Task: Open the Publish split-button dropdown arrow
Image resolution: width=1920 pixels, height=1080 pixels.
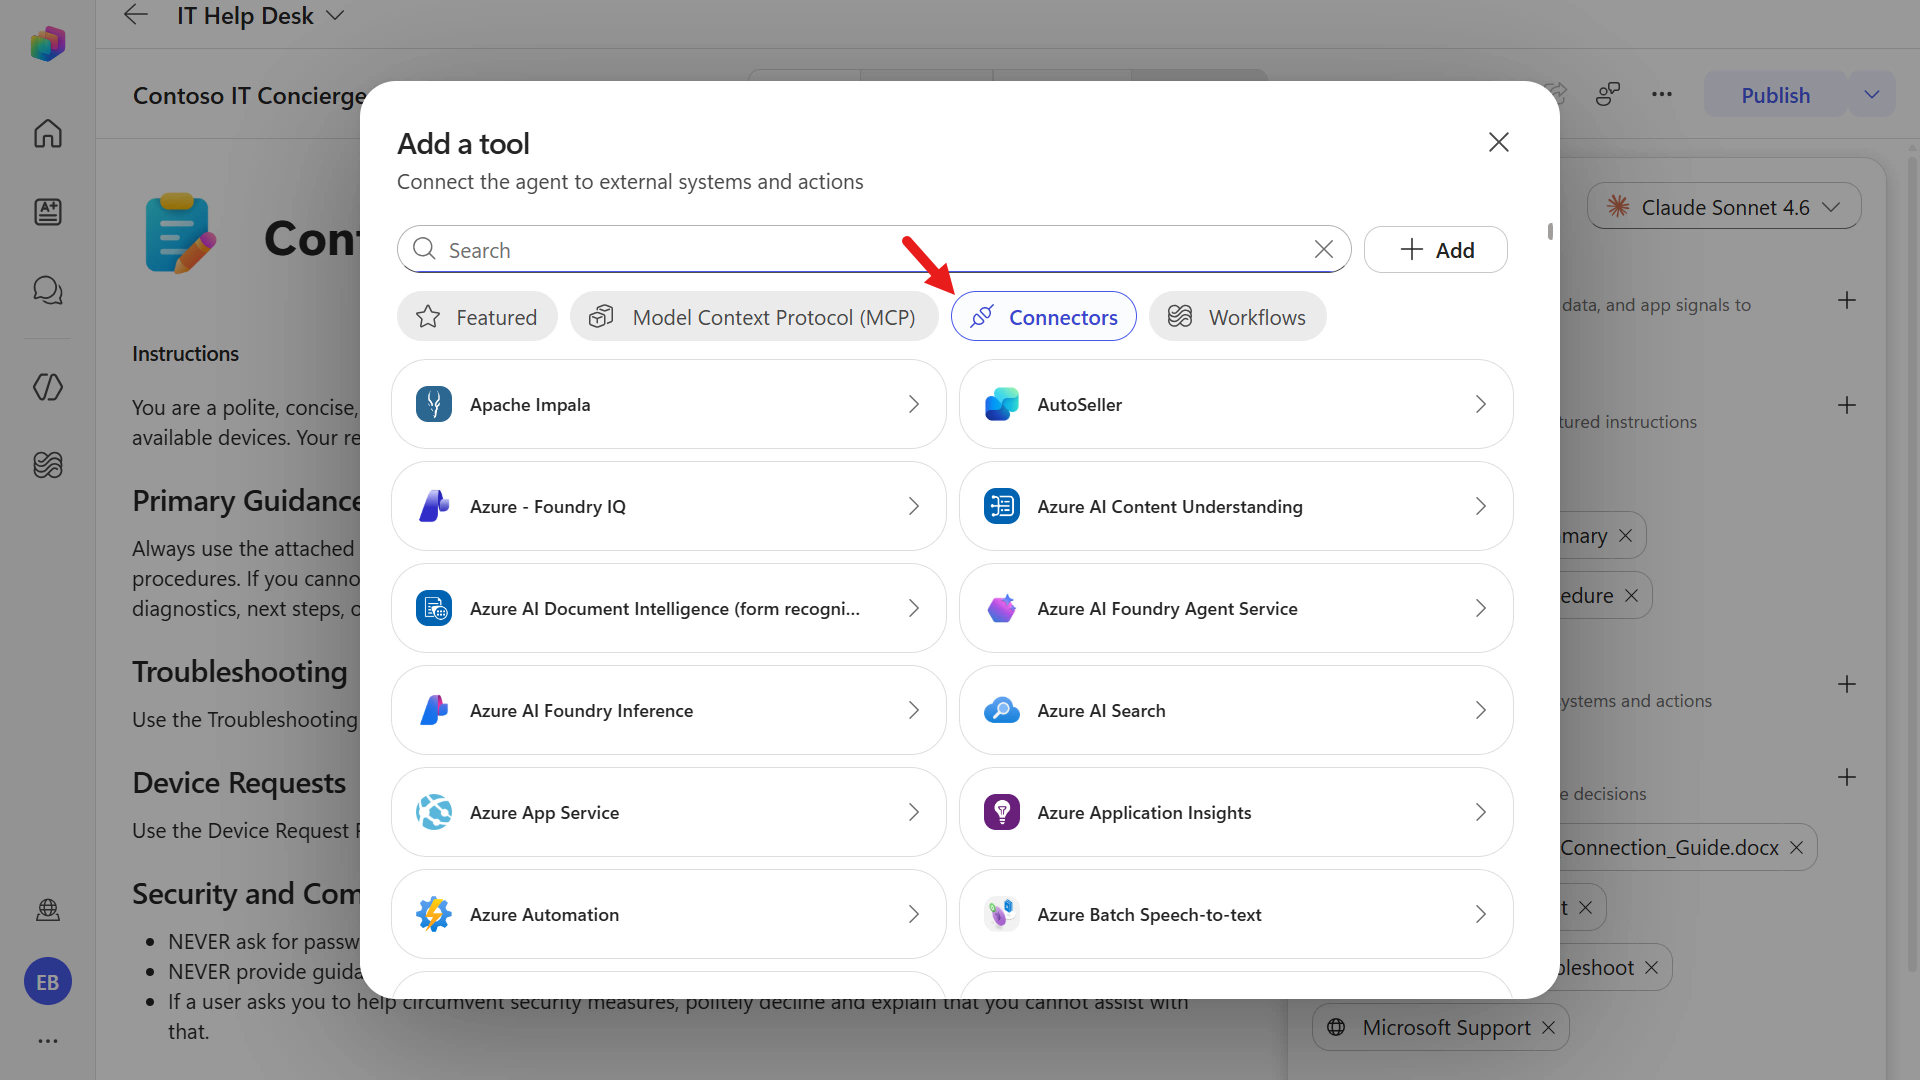Action: pos(1872,95)
